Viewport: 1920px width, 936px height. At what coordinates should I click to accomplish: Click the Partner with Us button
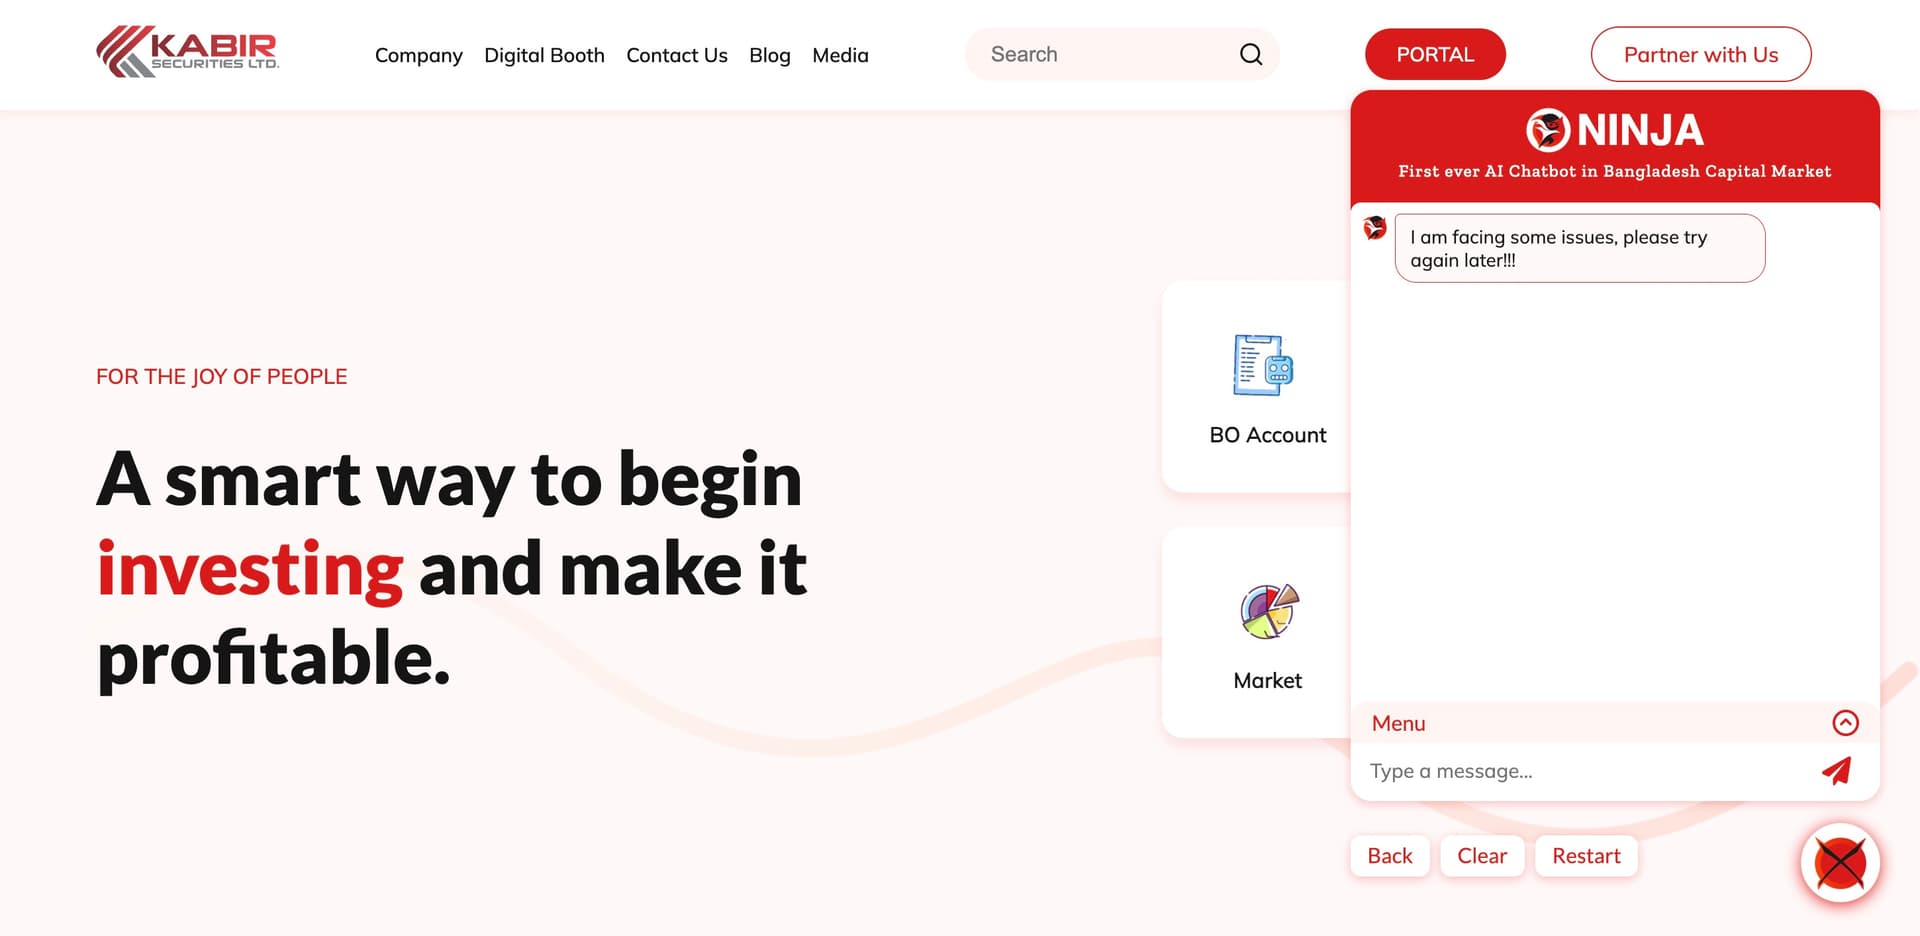pyautogui.click(x=1700, y=54)
